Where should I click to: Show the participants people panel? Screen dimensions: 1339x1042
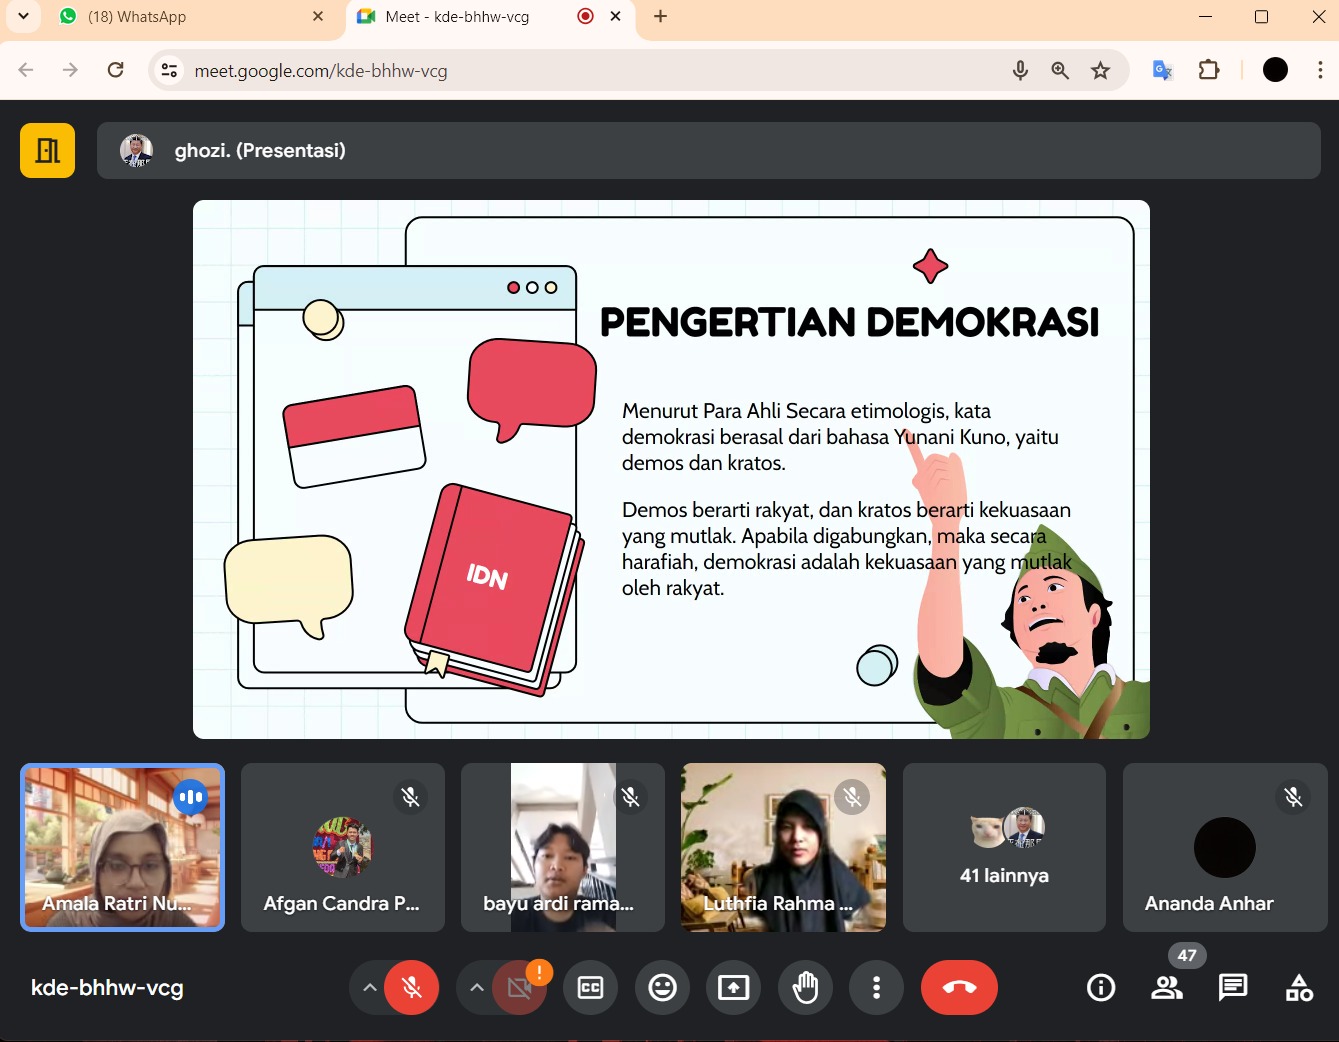[1166, 988]
